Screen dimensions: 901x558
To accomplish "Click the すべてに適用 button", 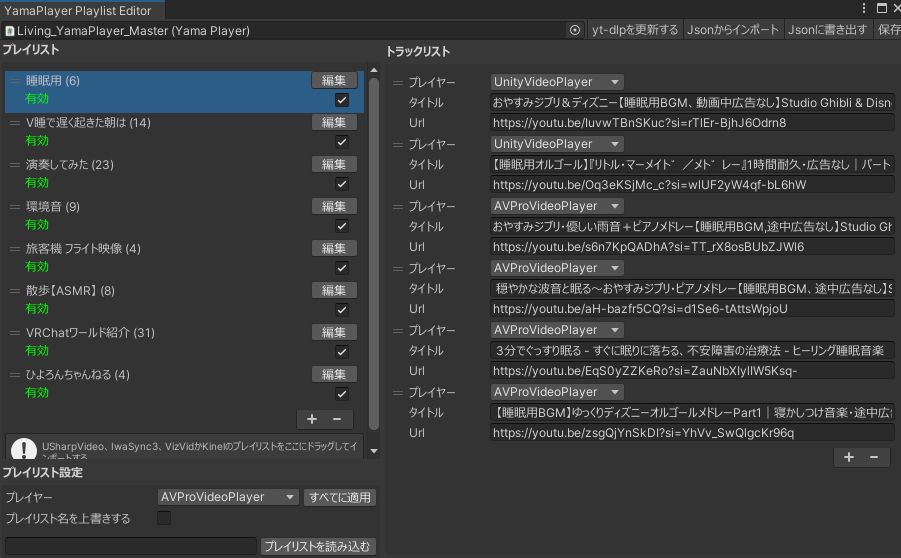I will click(340, 497).
